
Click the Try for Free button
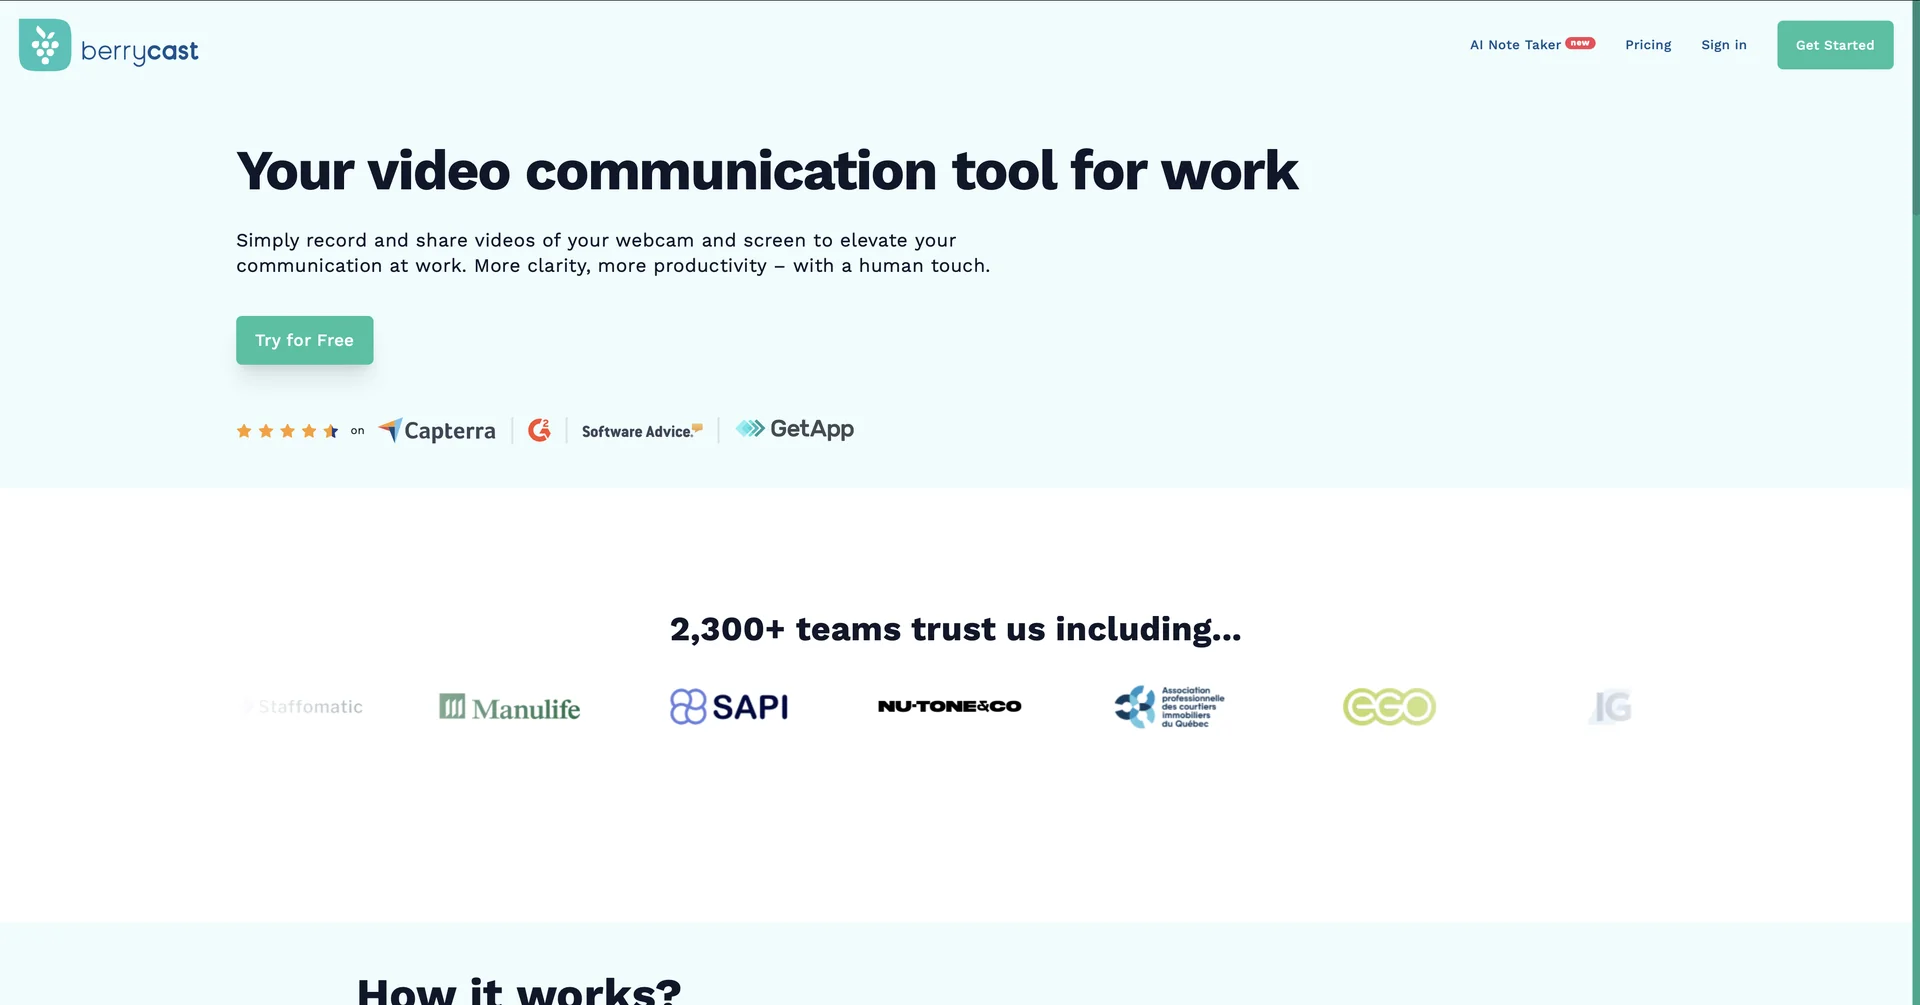(305, 340)
